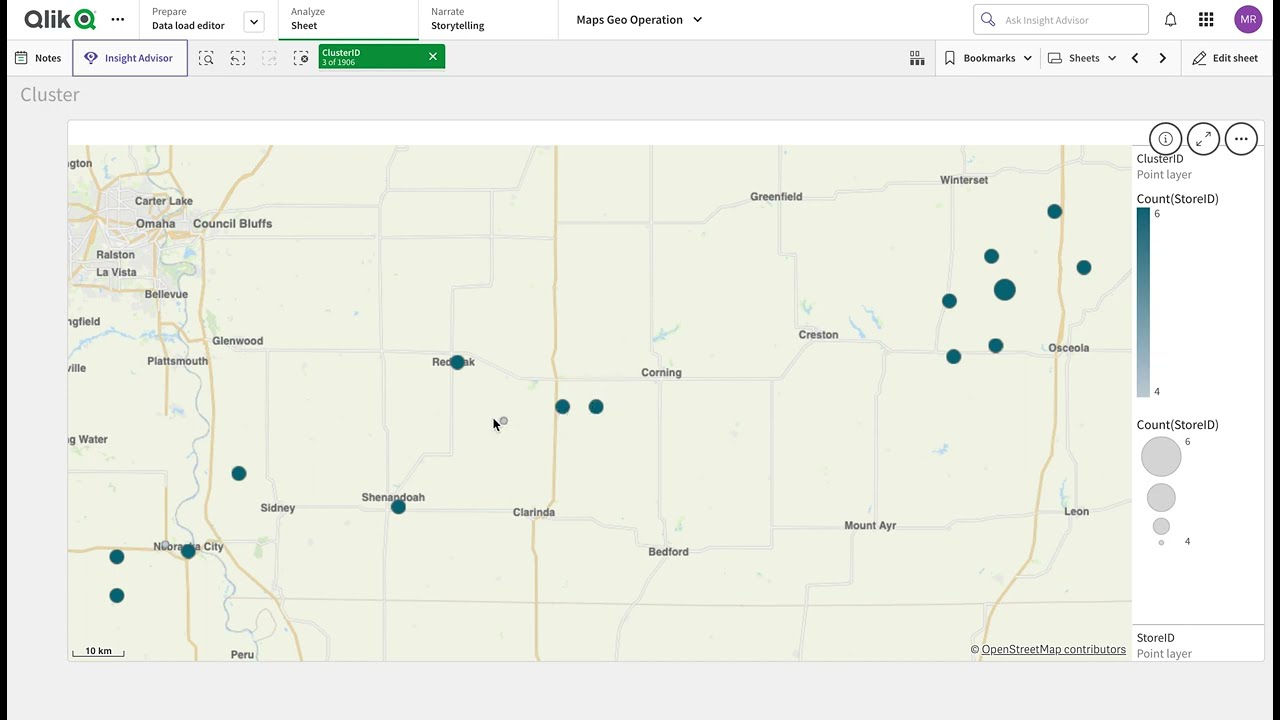Click the Count(StoreID) color gradient legend
The width and height of the screenshot is (1280, 720).
[x=1143, y=302]
